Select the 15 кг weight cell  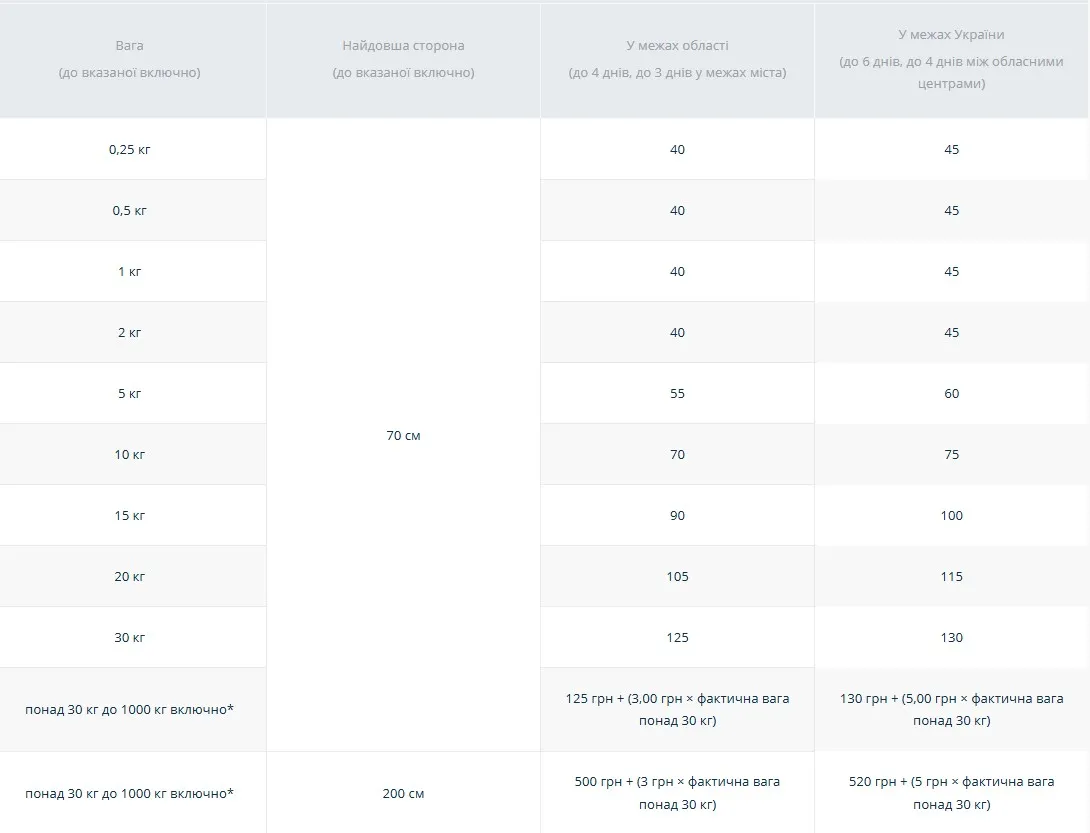(x=130, y=516)
